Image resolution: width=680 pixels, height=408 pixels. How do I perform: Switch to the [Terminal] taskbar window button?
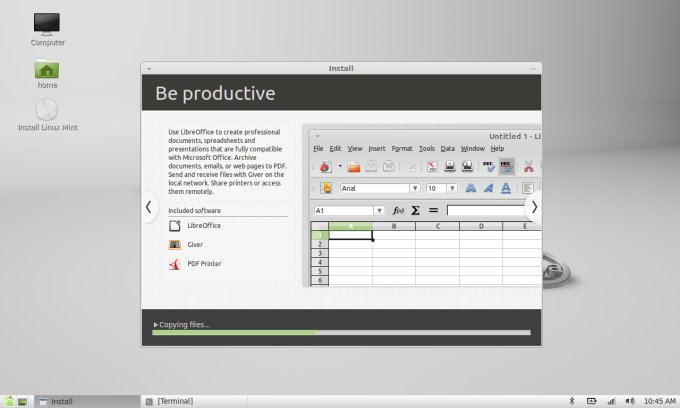[x=194, y=401]
